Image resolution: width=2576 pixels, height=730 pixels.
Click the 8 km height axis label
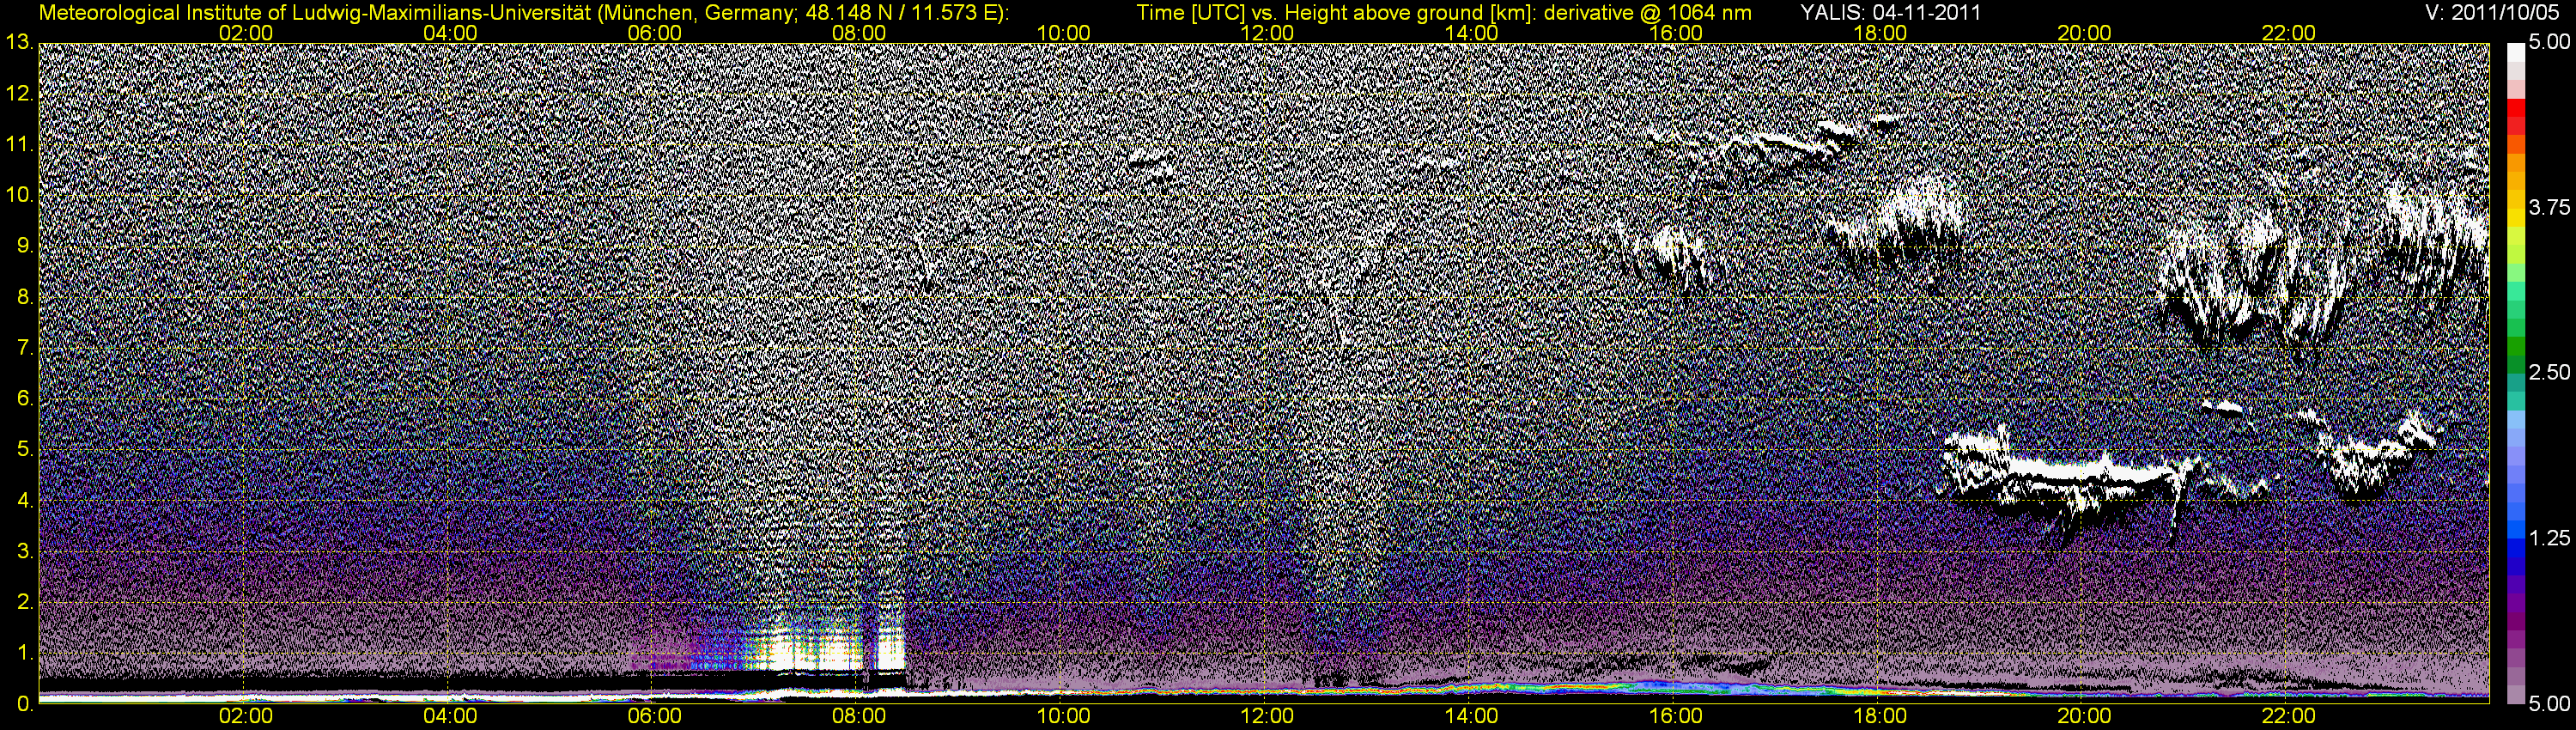point(24,297)
